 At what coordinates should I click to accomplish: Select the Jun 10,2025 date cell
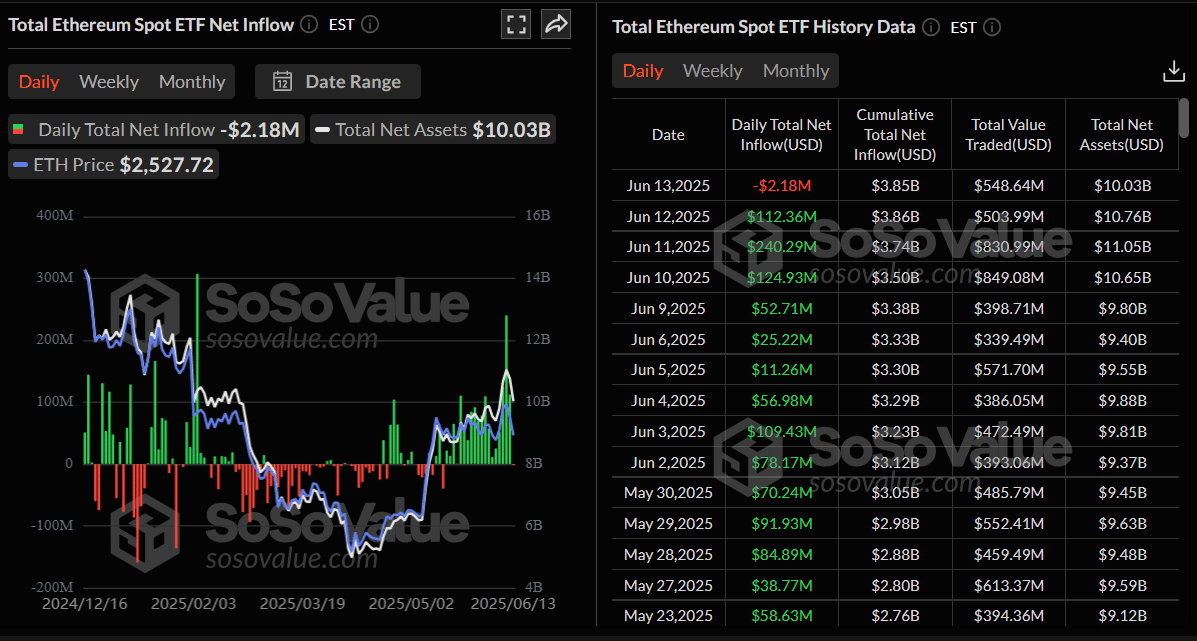(x=668, y=278)
